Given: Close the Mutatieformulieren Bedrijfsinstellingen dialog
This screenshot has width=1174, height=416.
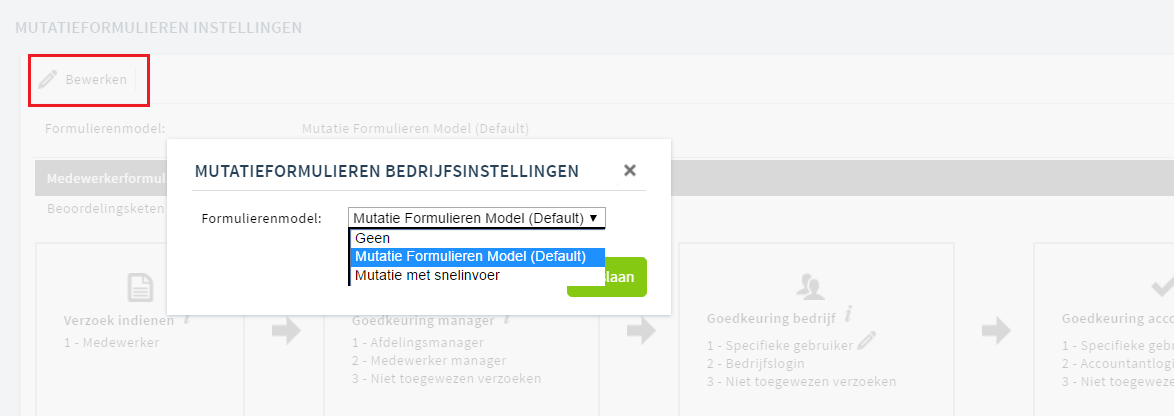Looking at the screenshot, I should pos(630,171).
